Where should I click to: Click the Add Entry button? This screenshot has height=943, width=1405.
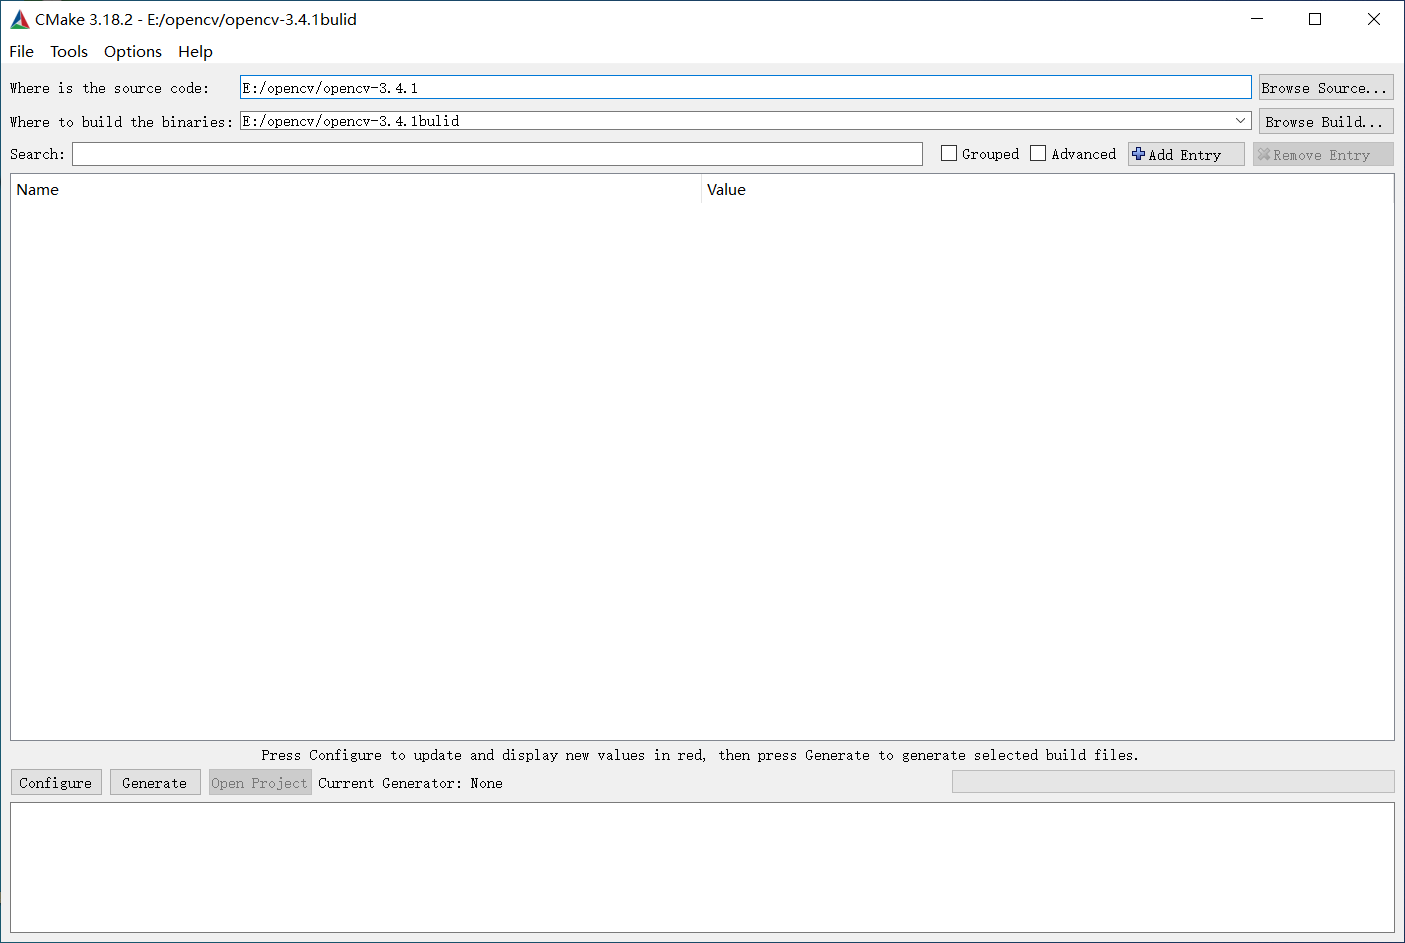point(1186,154)
